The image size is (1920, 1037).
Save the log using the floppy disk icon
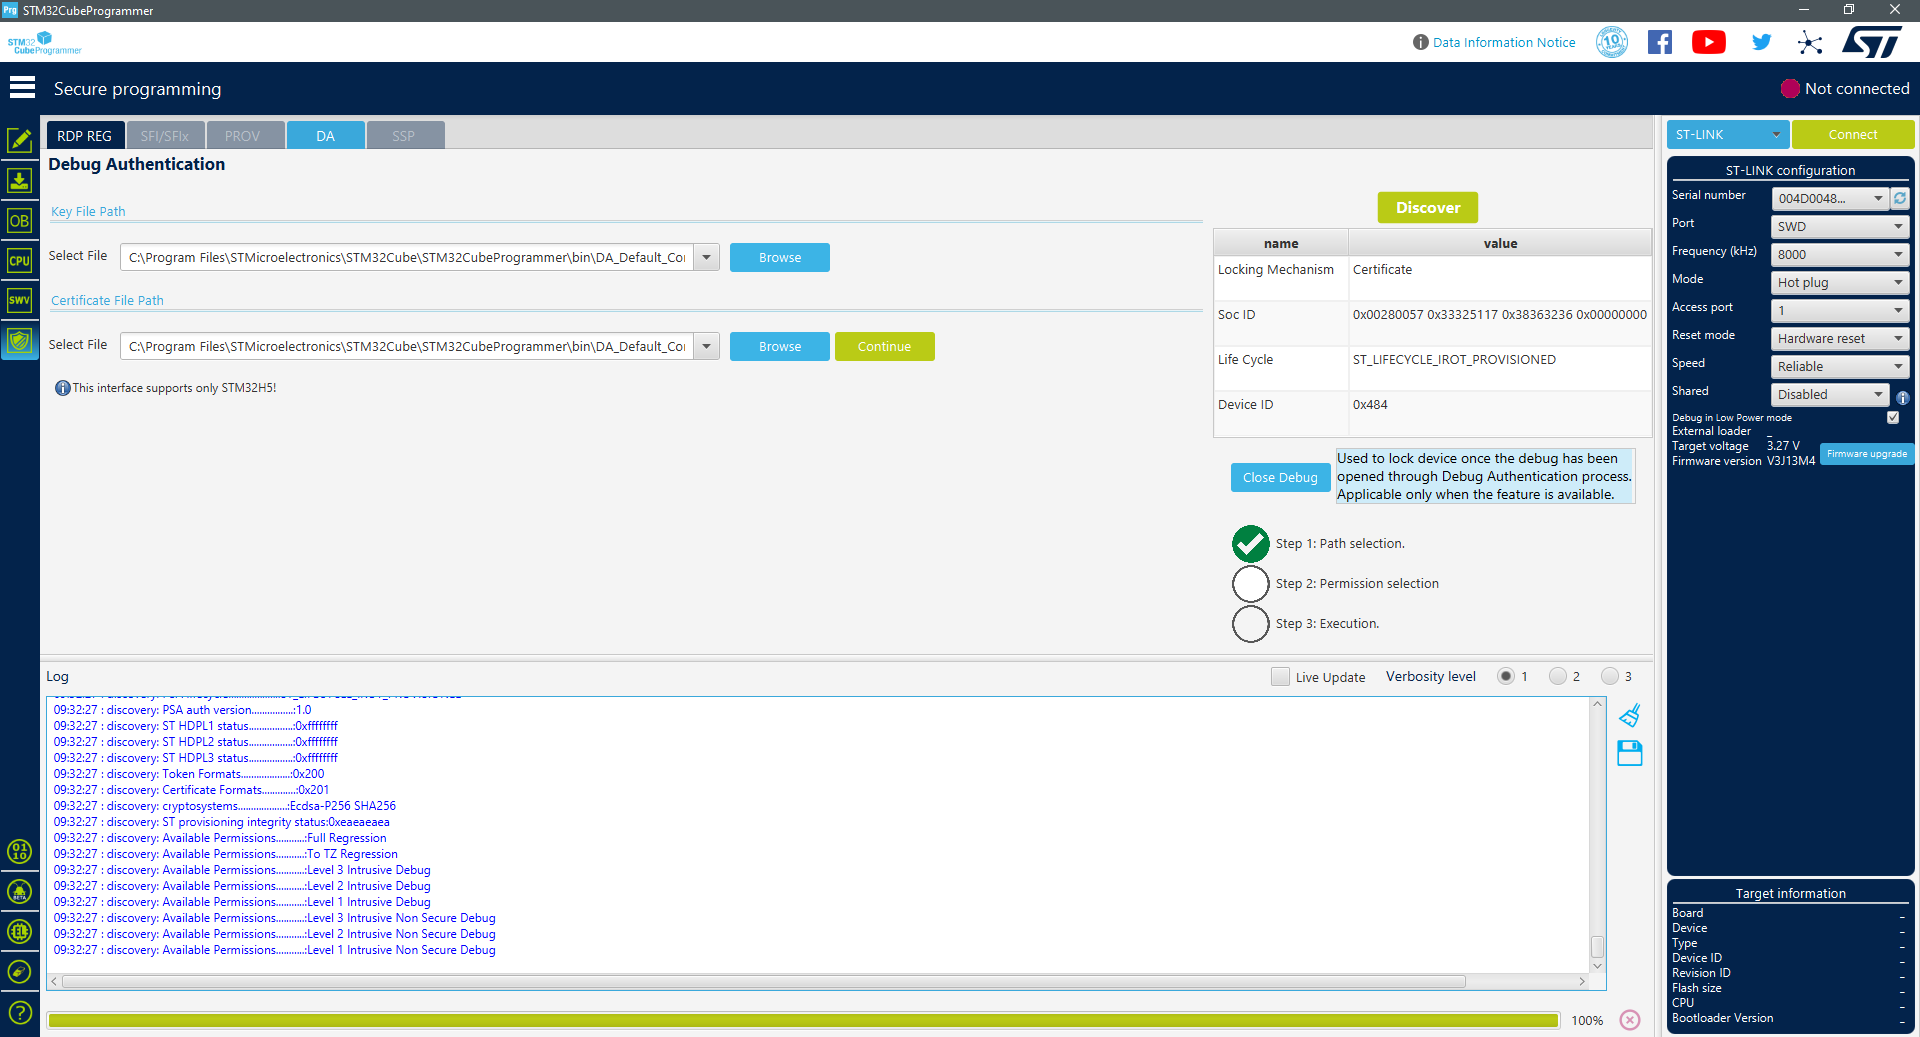(1630, 753)
